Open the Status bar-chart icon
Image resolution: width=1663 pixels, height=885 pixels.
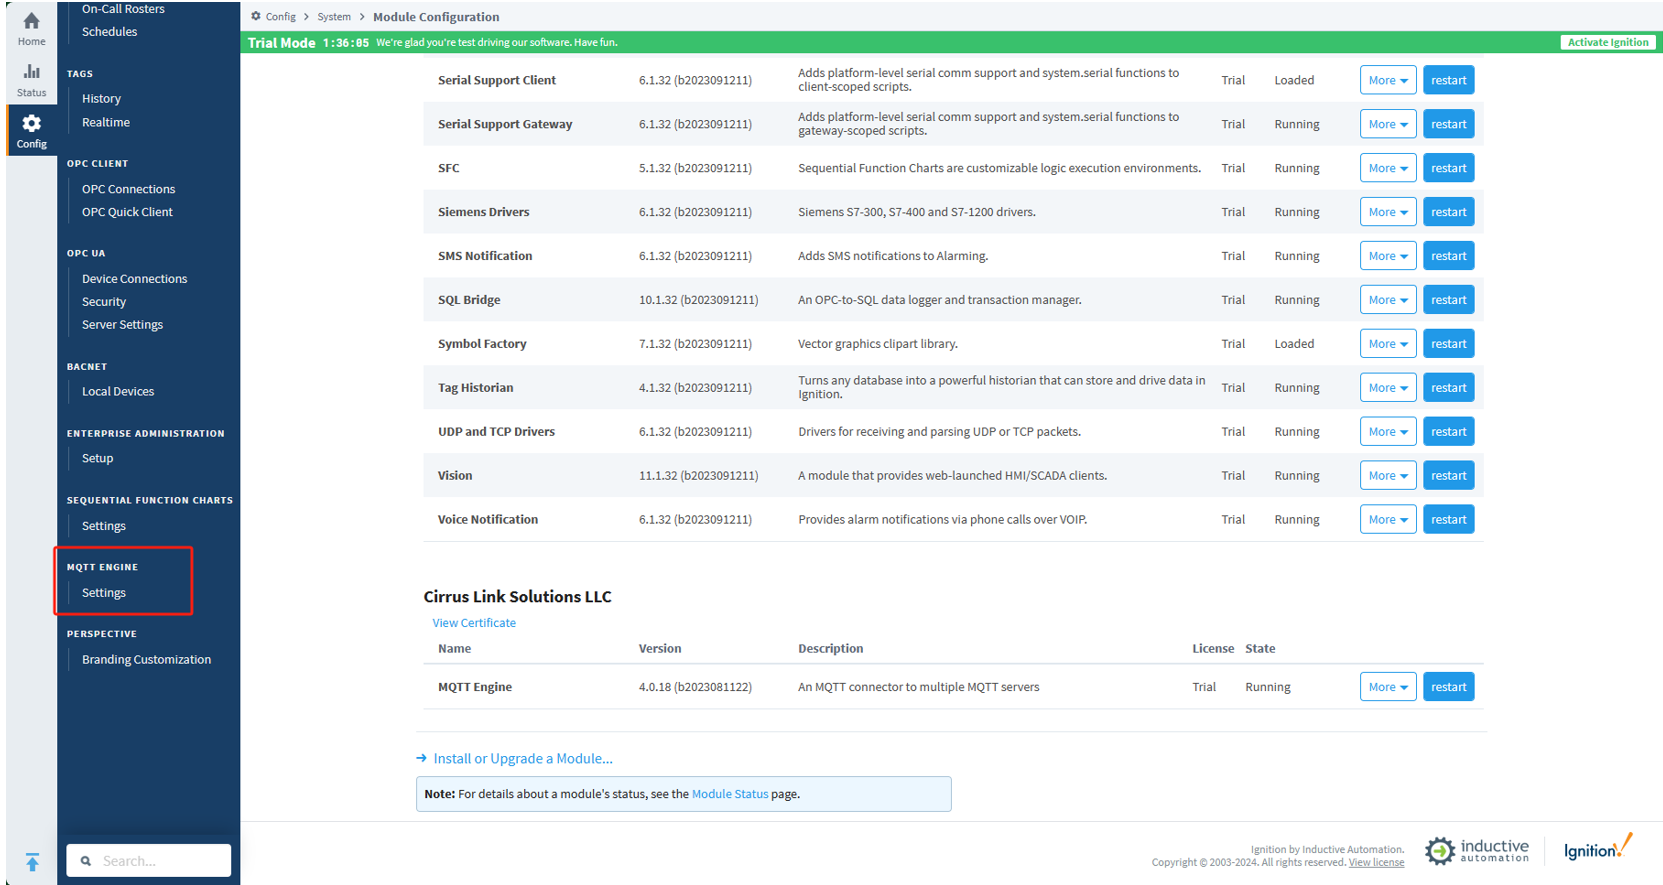(x=31, y=71)
